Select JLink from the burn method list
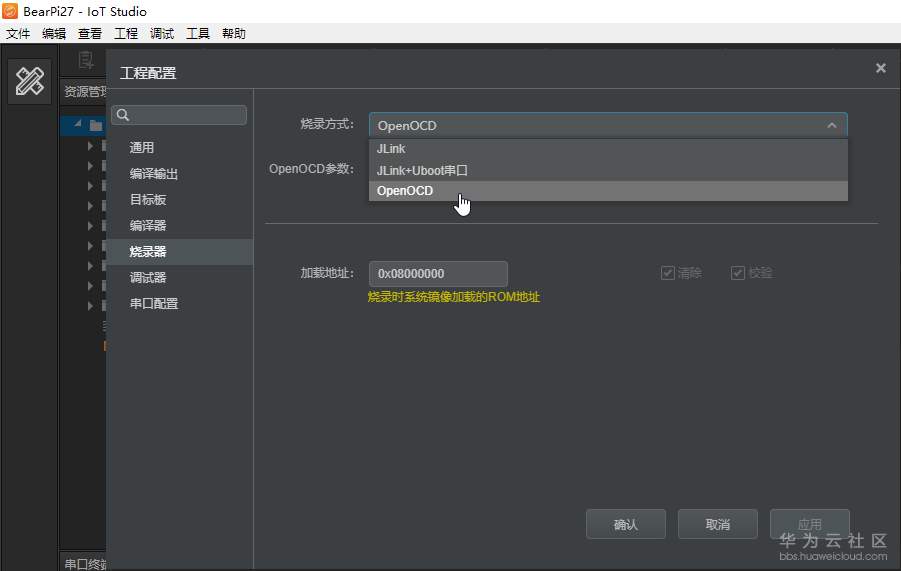The height and width of the screenshot is (571, 901). (x=608, y=149)
